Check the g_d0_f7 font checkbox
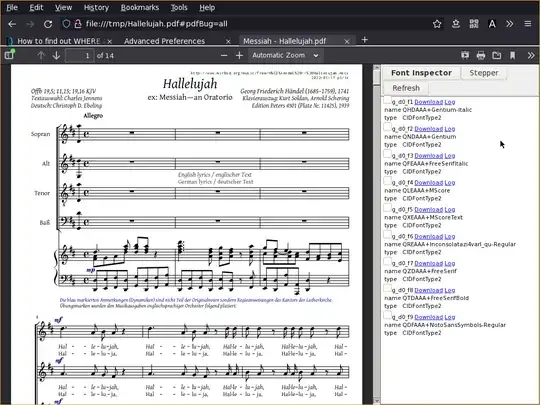The height and width of the screenshot is (405, 540). click(387, 261)
